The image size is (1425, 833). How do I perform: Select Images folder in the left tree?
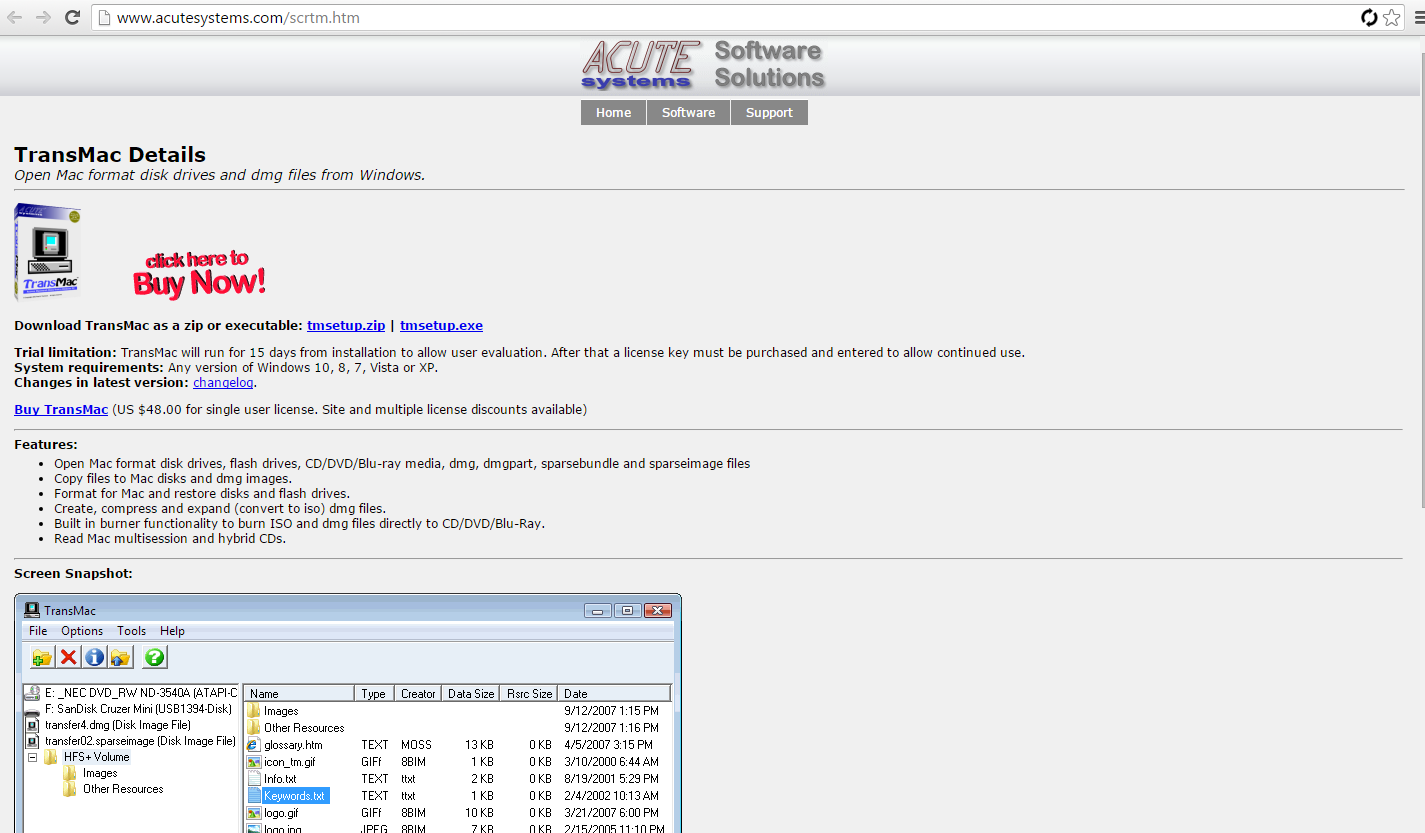[100, 773]
